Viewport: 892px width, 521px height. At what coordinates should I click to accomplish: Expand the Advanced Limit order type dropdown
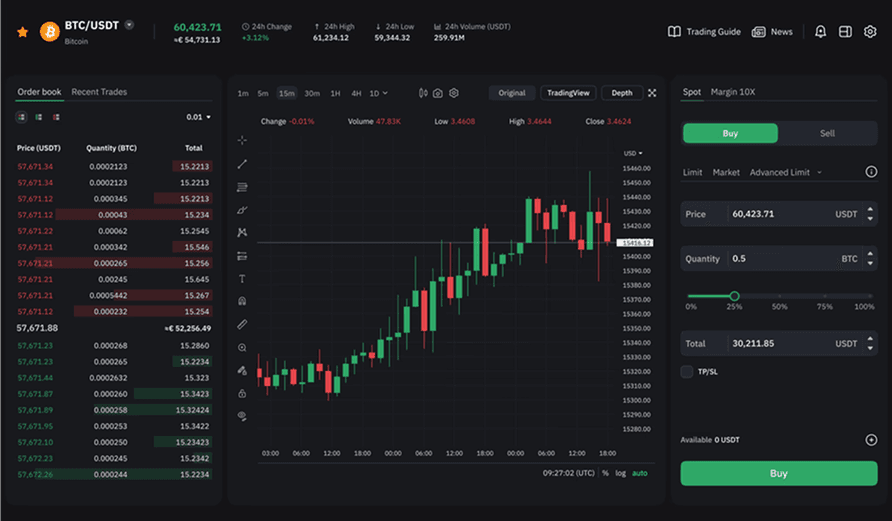click(x=785, y=172)
